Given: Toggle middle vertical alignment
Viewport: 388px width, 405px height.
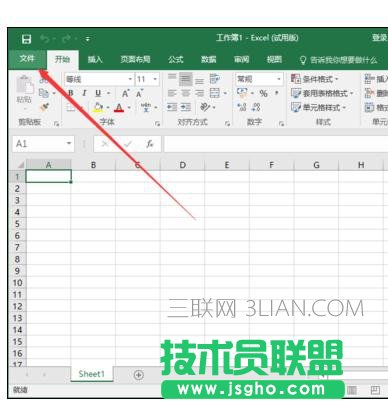Looking at the screenshot, I should 186,79.
